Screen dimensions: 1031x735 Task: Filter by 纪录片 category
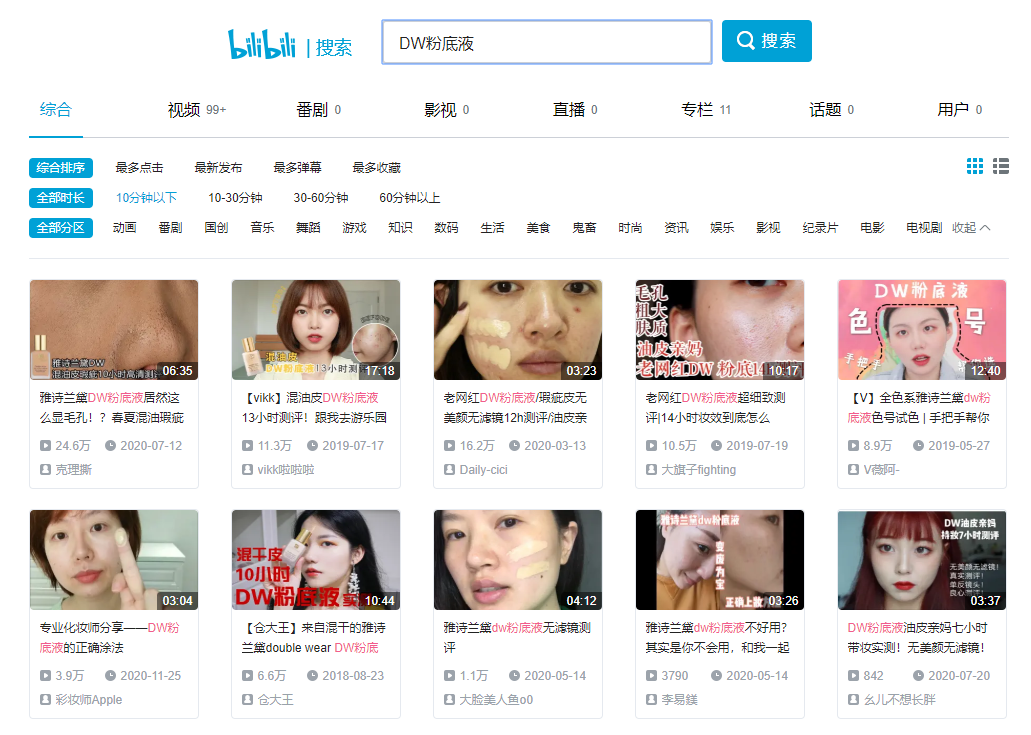tap(821, 228)
